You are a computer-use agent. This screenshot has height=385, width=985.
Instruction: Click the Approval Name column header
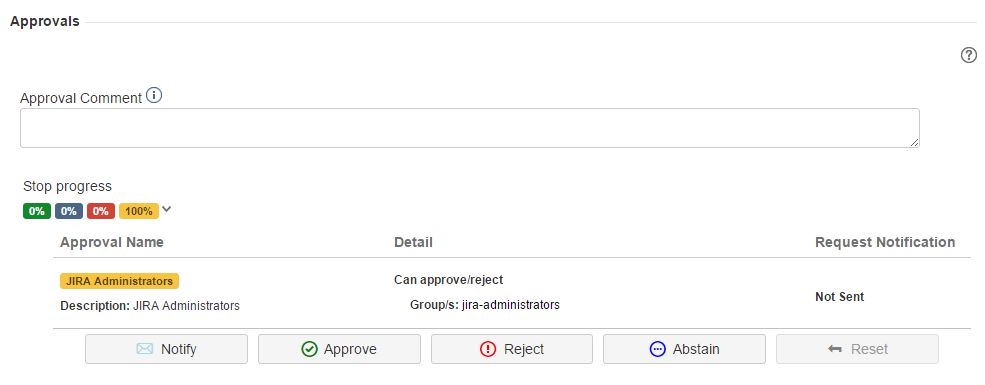[112, 242]
